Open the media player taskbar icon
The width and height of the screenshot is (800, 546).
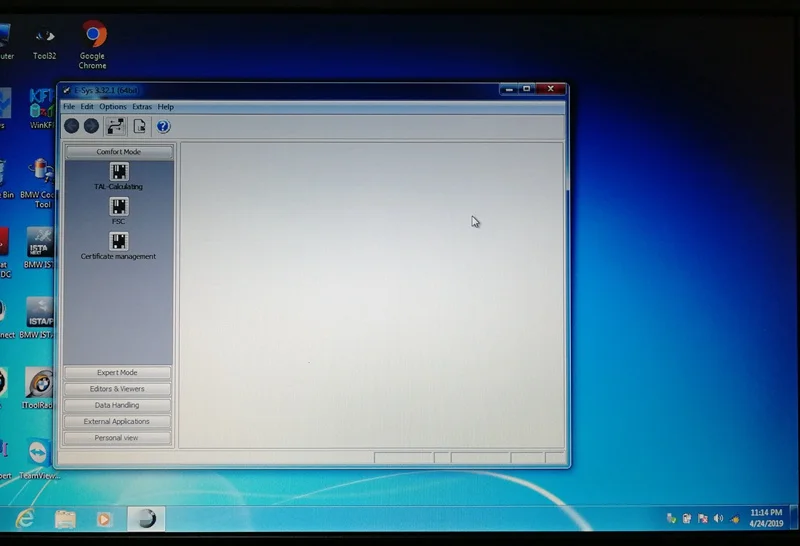pyautogui.click(x=104, y=519)
